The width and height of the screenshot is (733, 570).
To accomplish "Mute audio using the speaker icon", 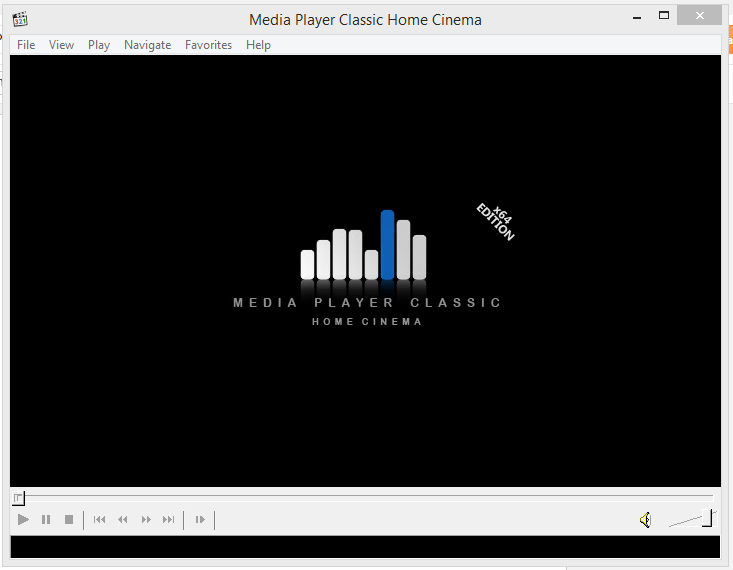I will [x=646, y=519].
